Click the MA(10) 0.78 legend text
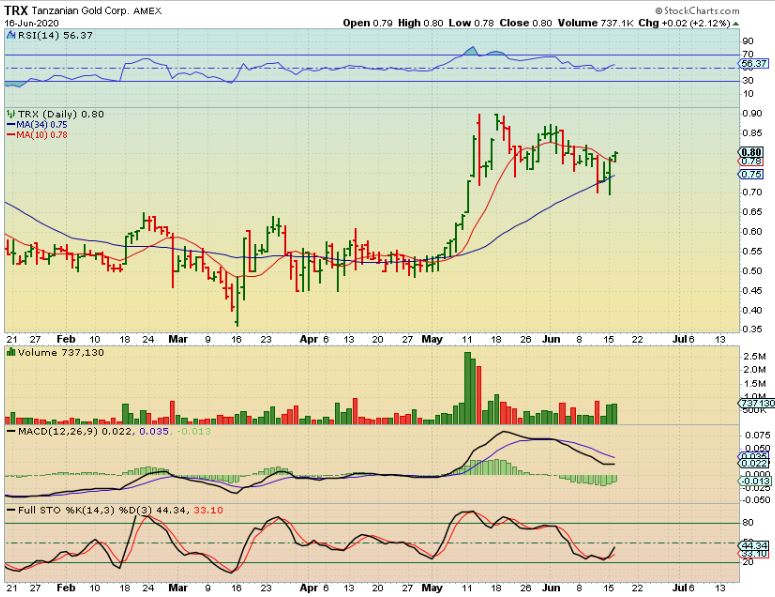This screenshot has height=597, width=775. coord(42,134)
